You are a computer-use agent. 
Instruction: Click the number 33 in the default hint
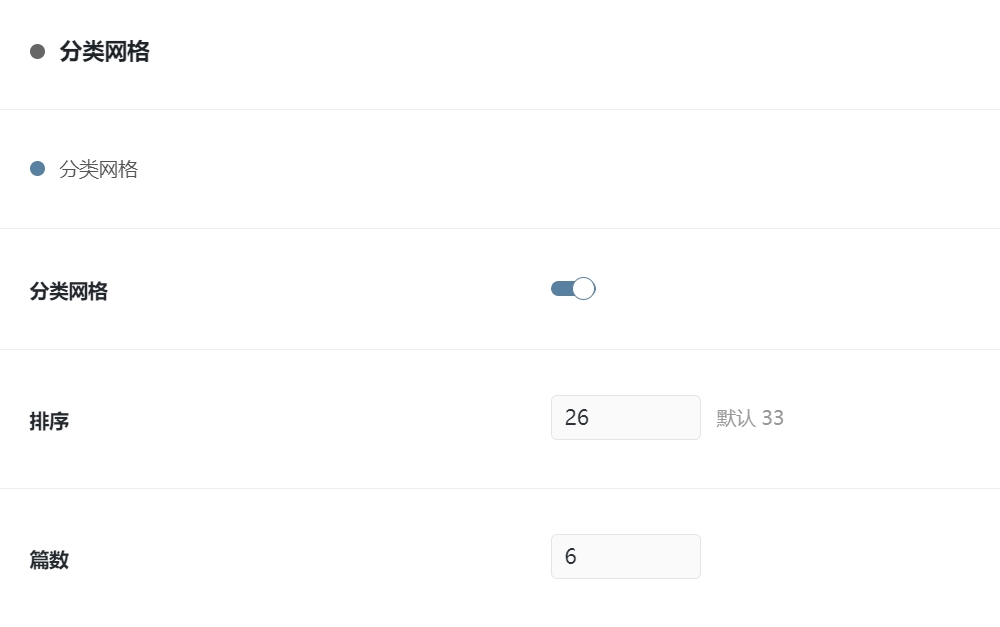pos(772,418)
